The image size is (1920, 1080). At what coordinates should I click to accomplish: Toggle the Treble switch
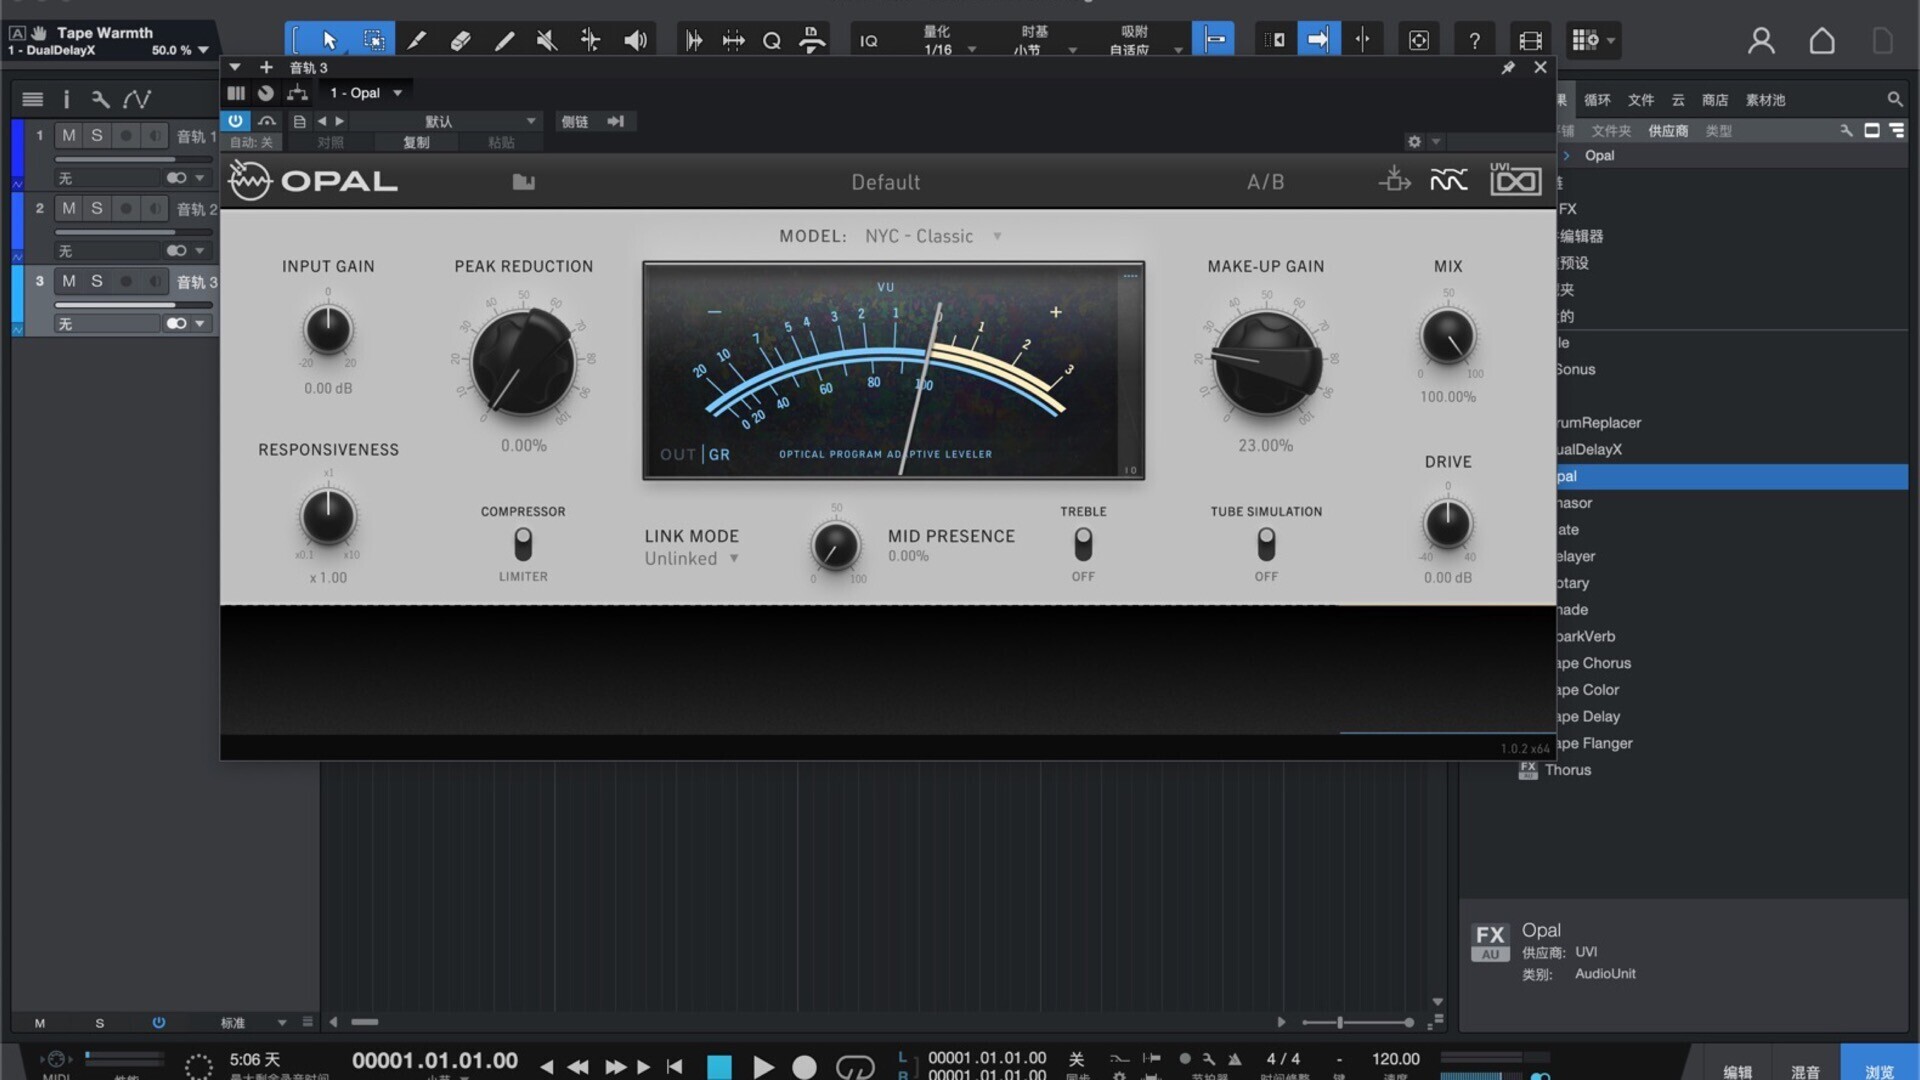1083,544
